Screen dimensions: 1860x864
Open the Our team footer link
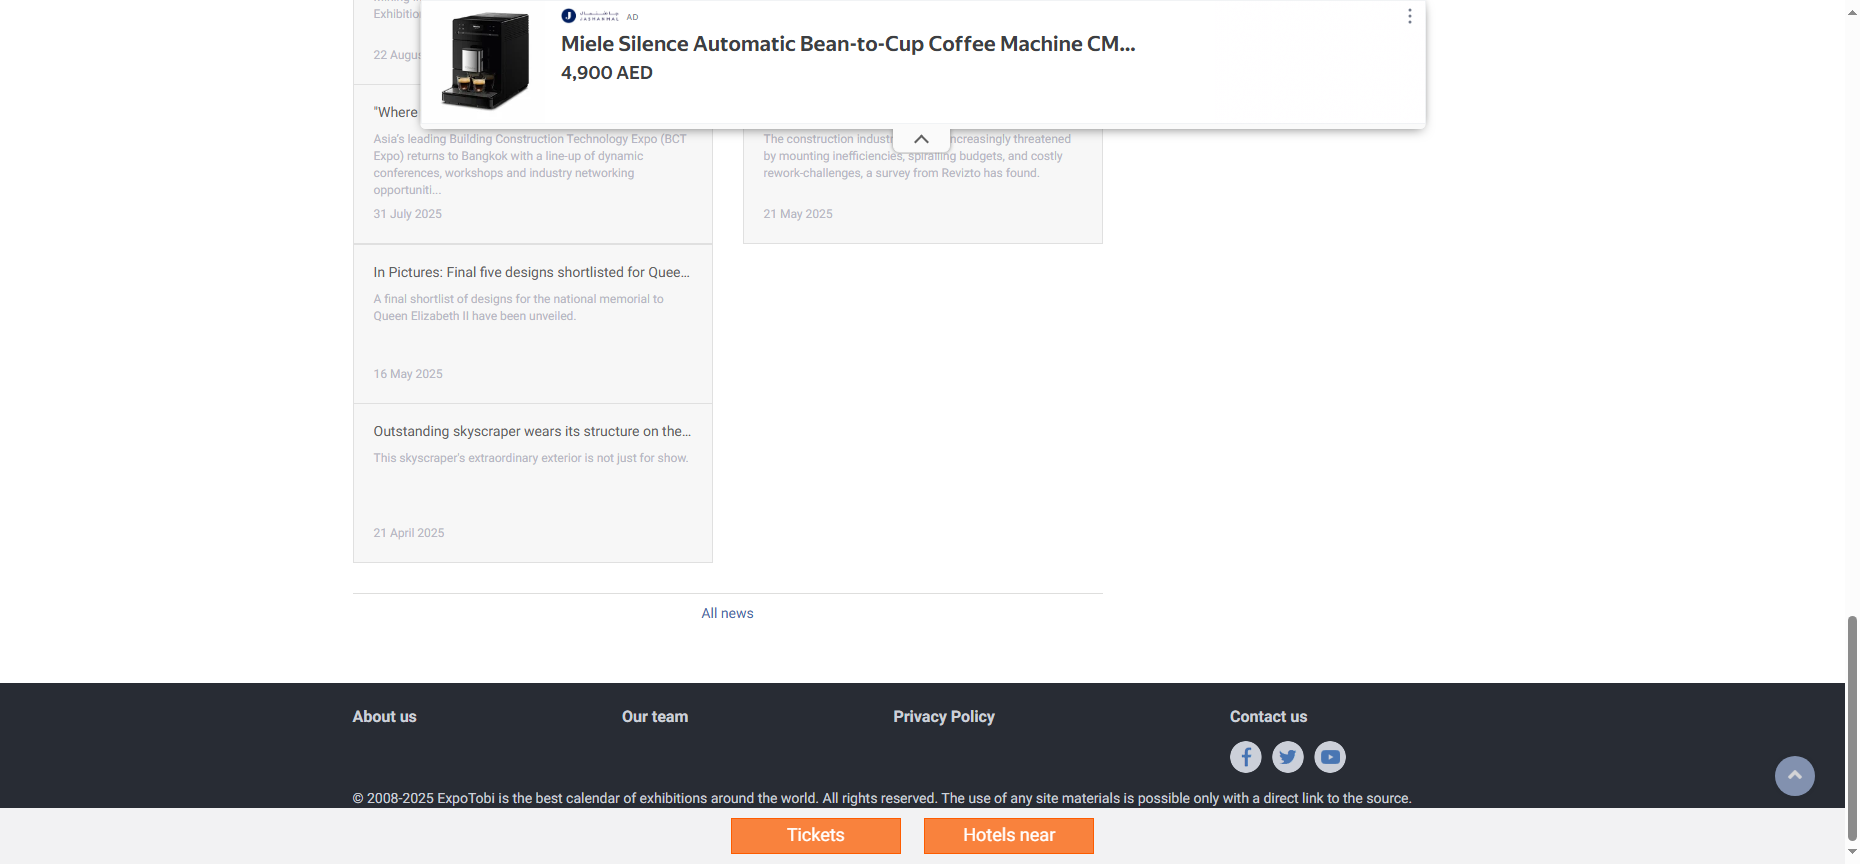tap(655, 717)
